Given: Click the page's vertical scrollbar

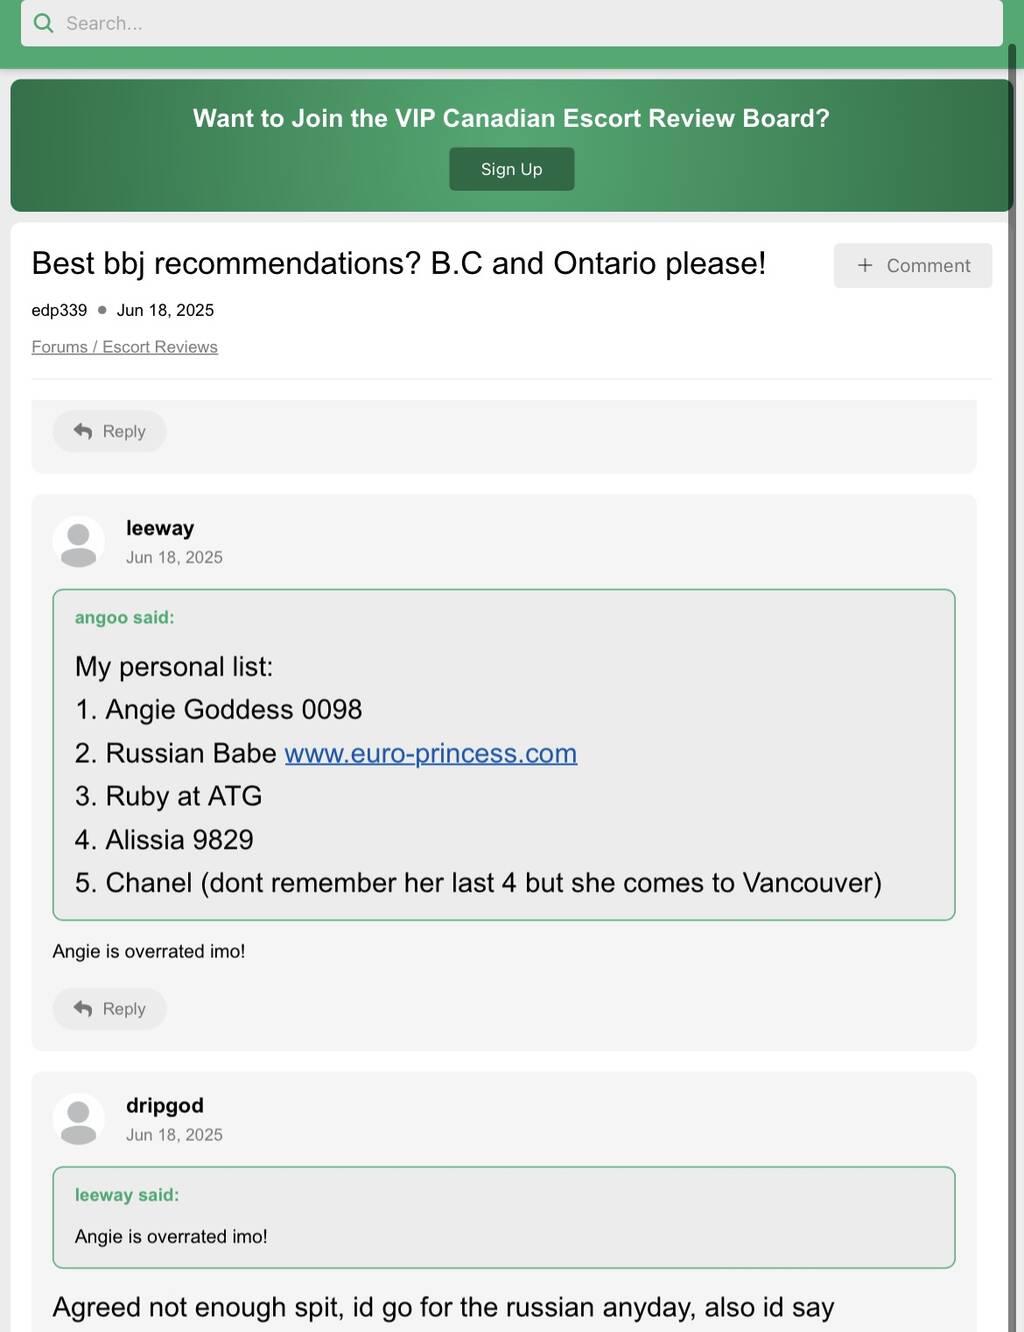Looking at the screenshot, I should (1012, 600).
